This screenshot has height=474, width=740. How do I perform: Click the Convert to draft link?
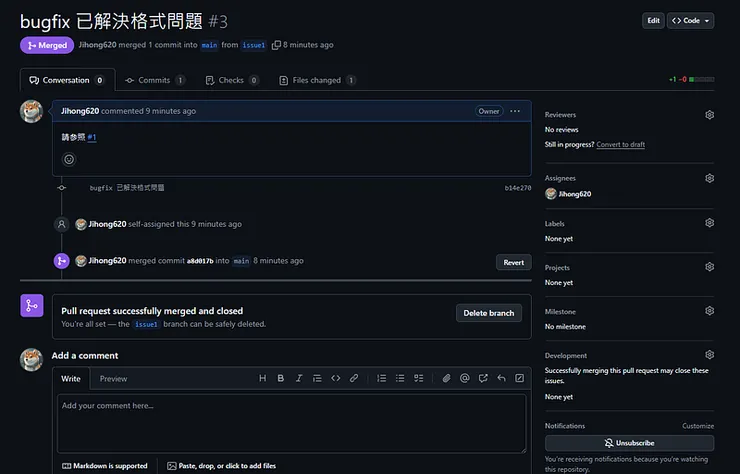click(620, 144)
